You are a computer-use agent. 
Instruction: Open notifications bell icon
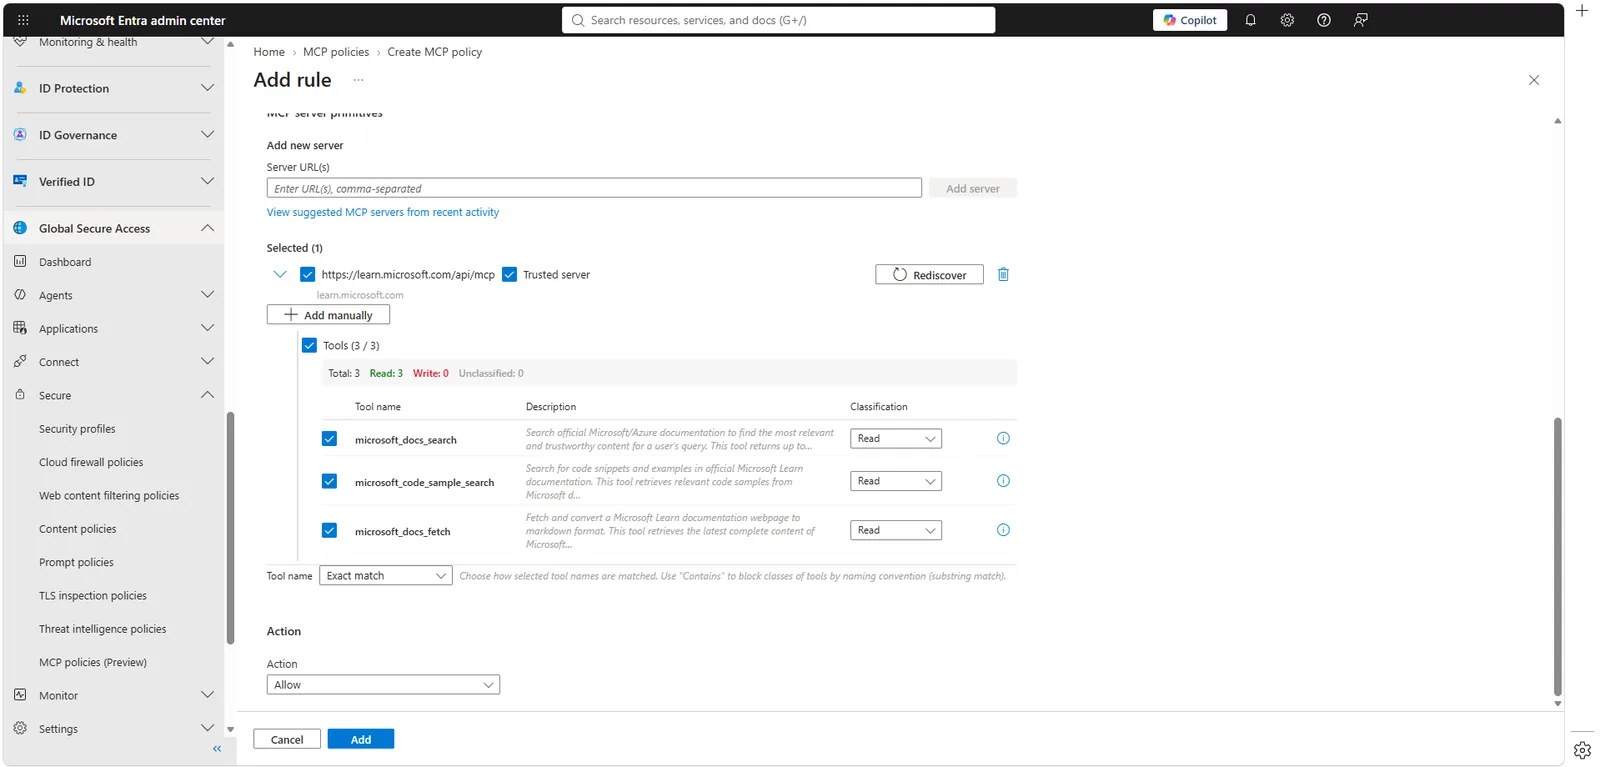pyautogui.click(x=1250, y=20)
